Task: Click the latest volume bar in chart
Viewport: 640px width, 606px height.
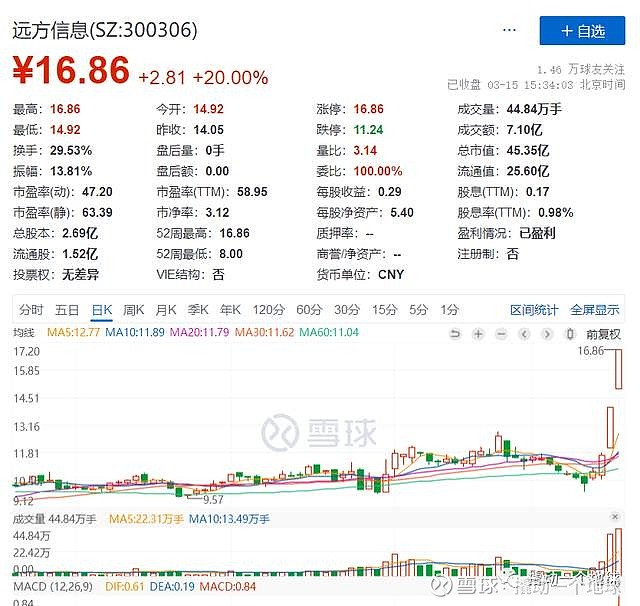Action: pyautogui.click(x=619, y=552)
